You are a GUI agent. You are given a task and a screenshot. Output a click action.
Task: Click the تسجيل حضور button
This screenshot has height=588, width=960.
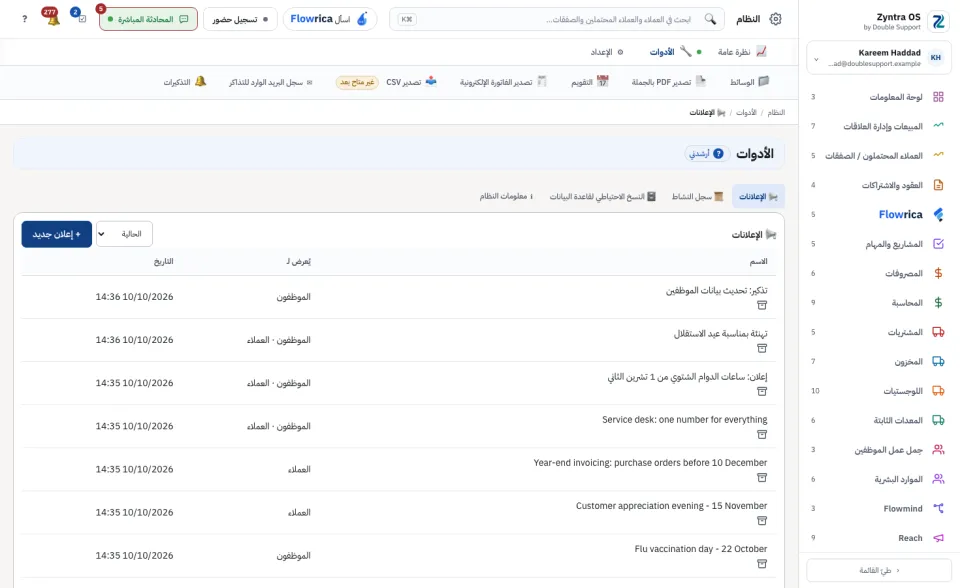(240, 19)
